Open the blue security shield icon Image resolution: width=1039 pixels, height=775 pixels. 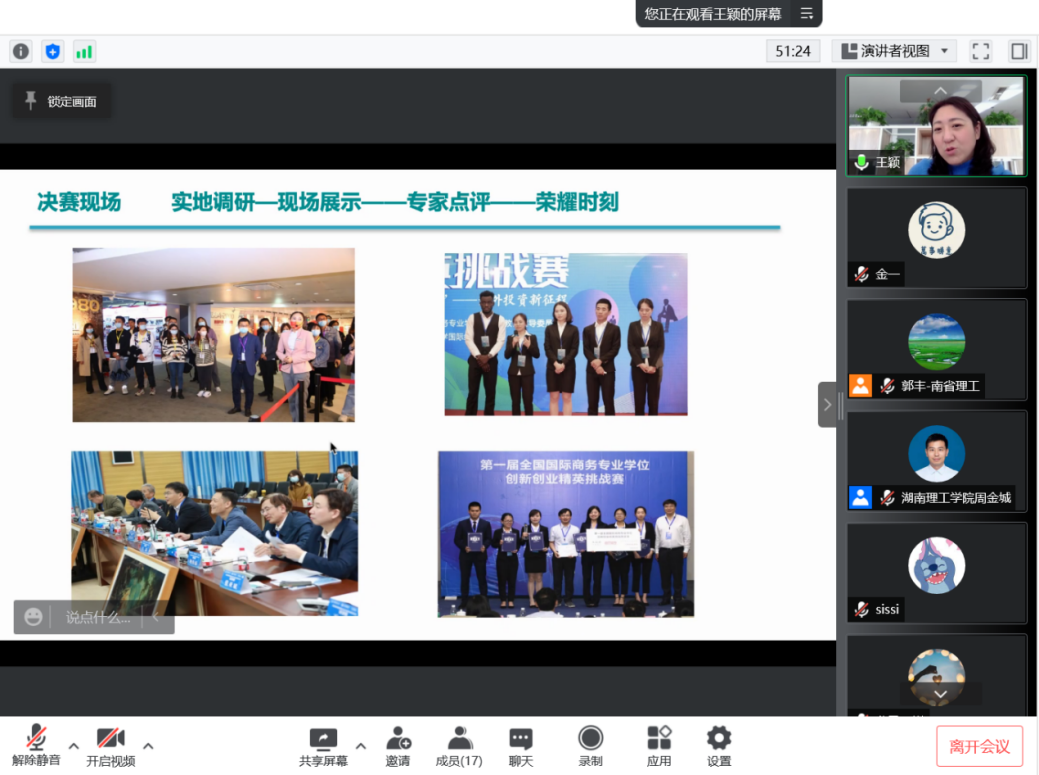(x=53, y=51)
